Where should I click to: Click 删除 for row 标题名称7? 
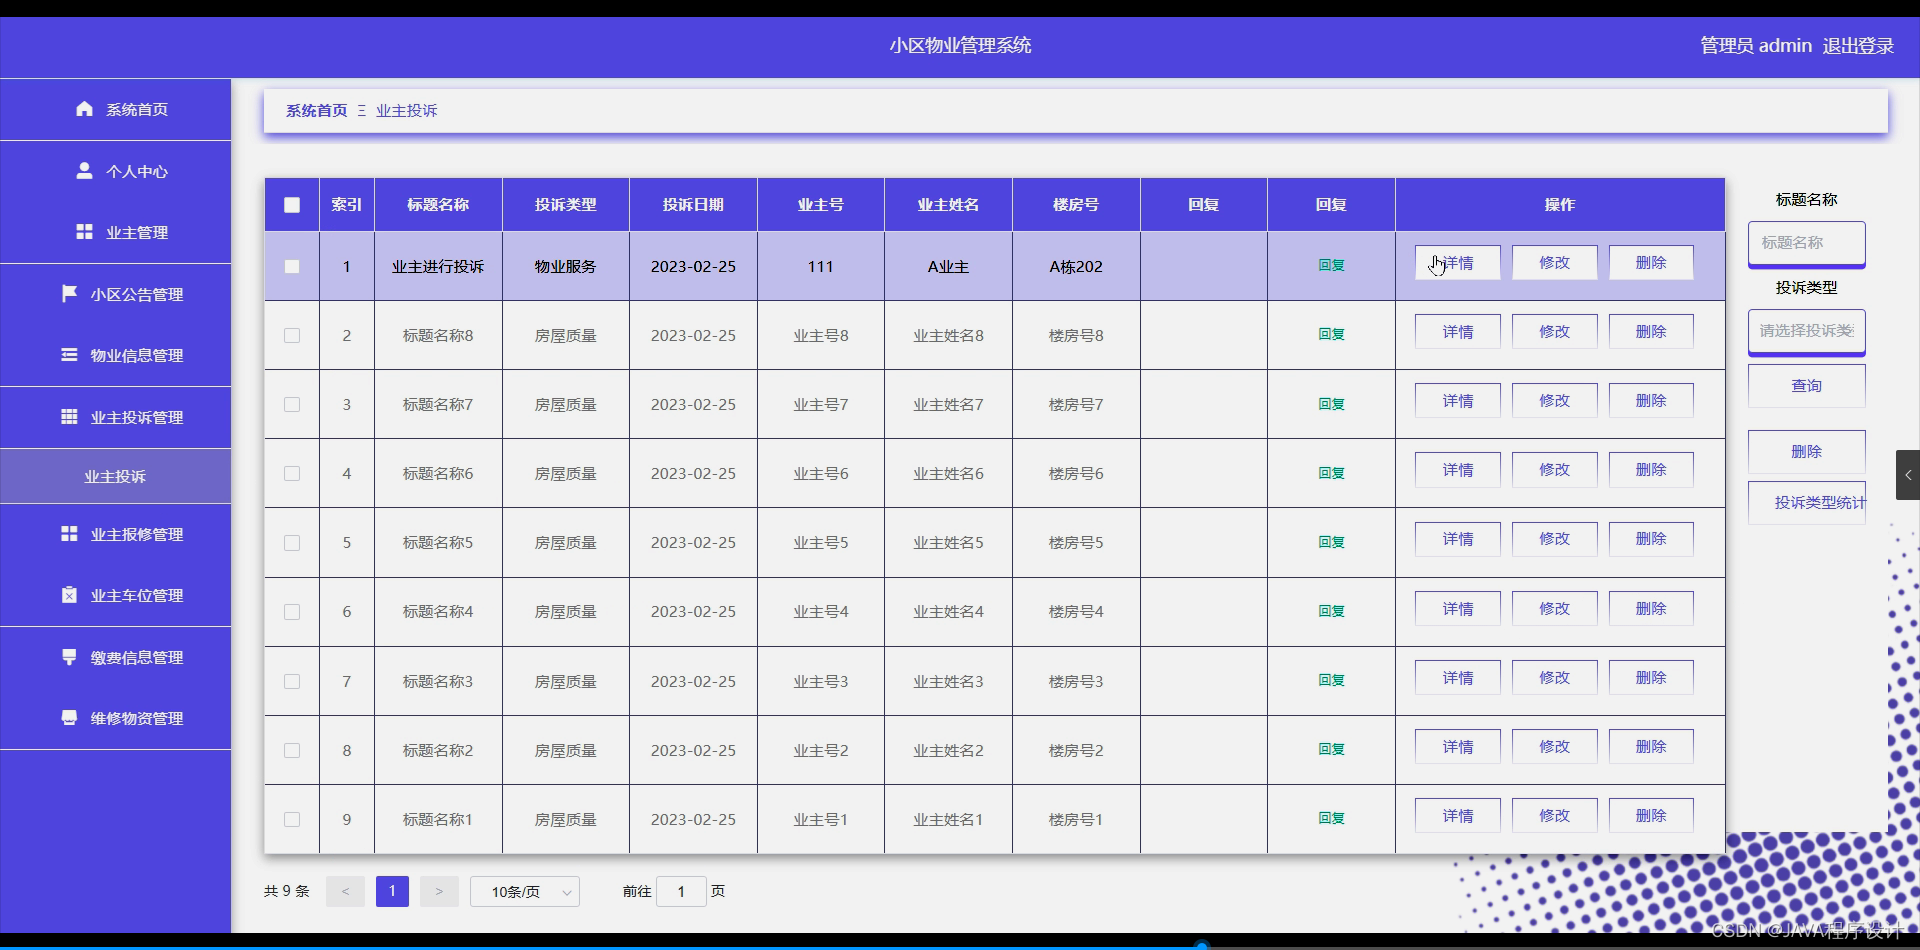click(1651, 401)
